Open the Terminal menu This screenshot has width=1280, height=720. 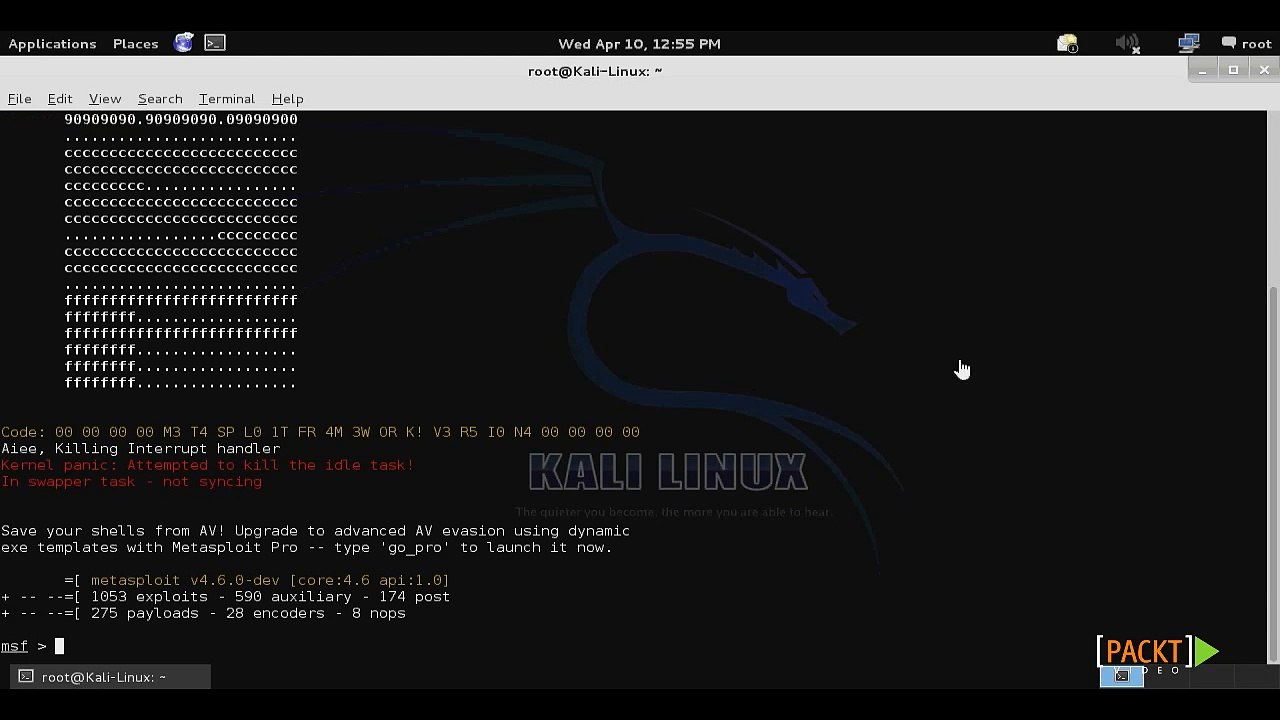point(227,99)
